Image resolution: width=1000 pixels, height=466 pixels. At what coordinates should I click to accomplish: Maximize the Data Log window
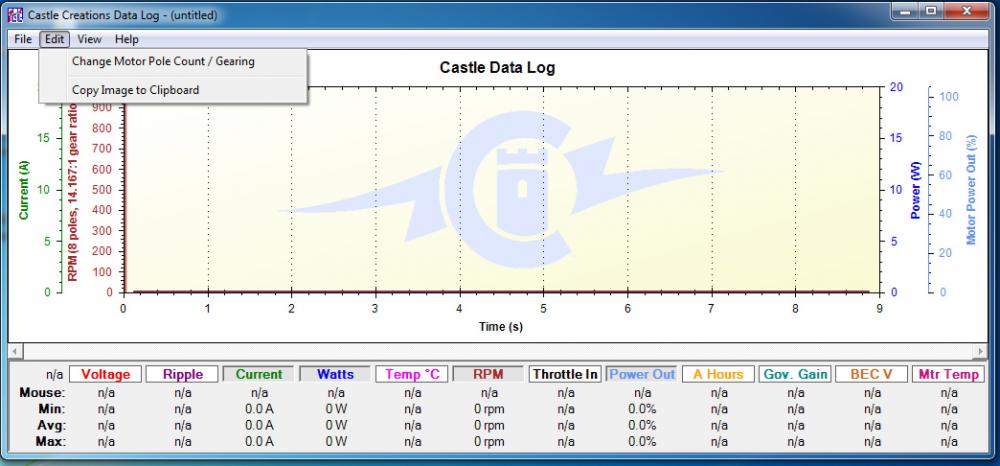(932, 11)
